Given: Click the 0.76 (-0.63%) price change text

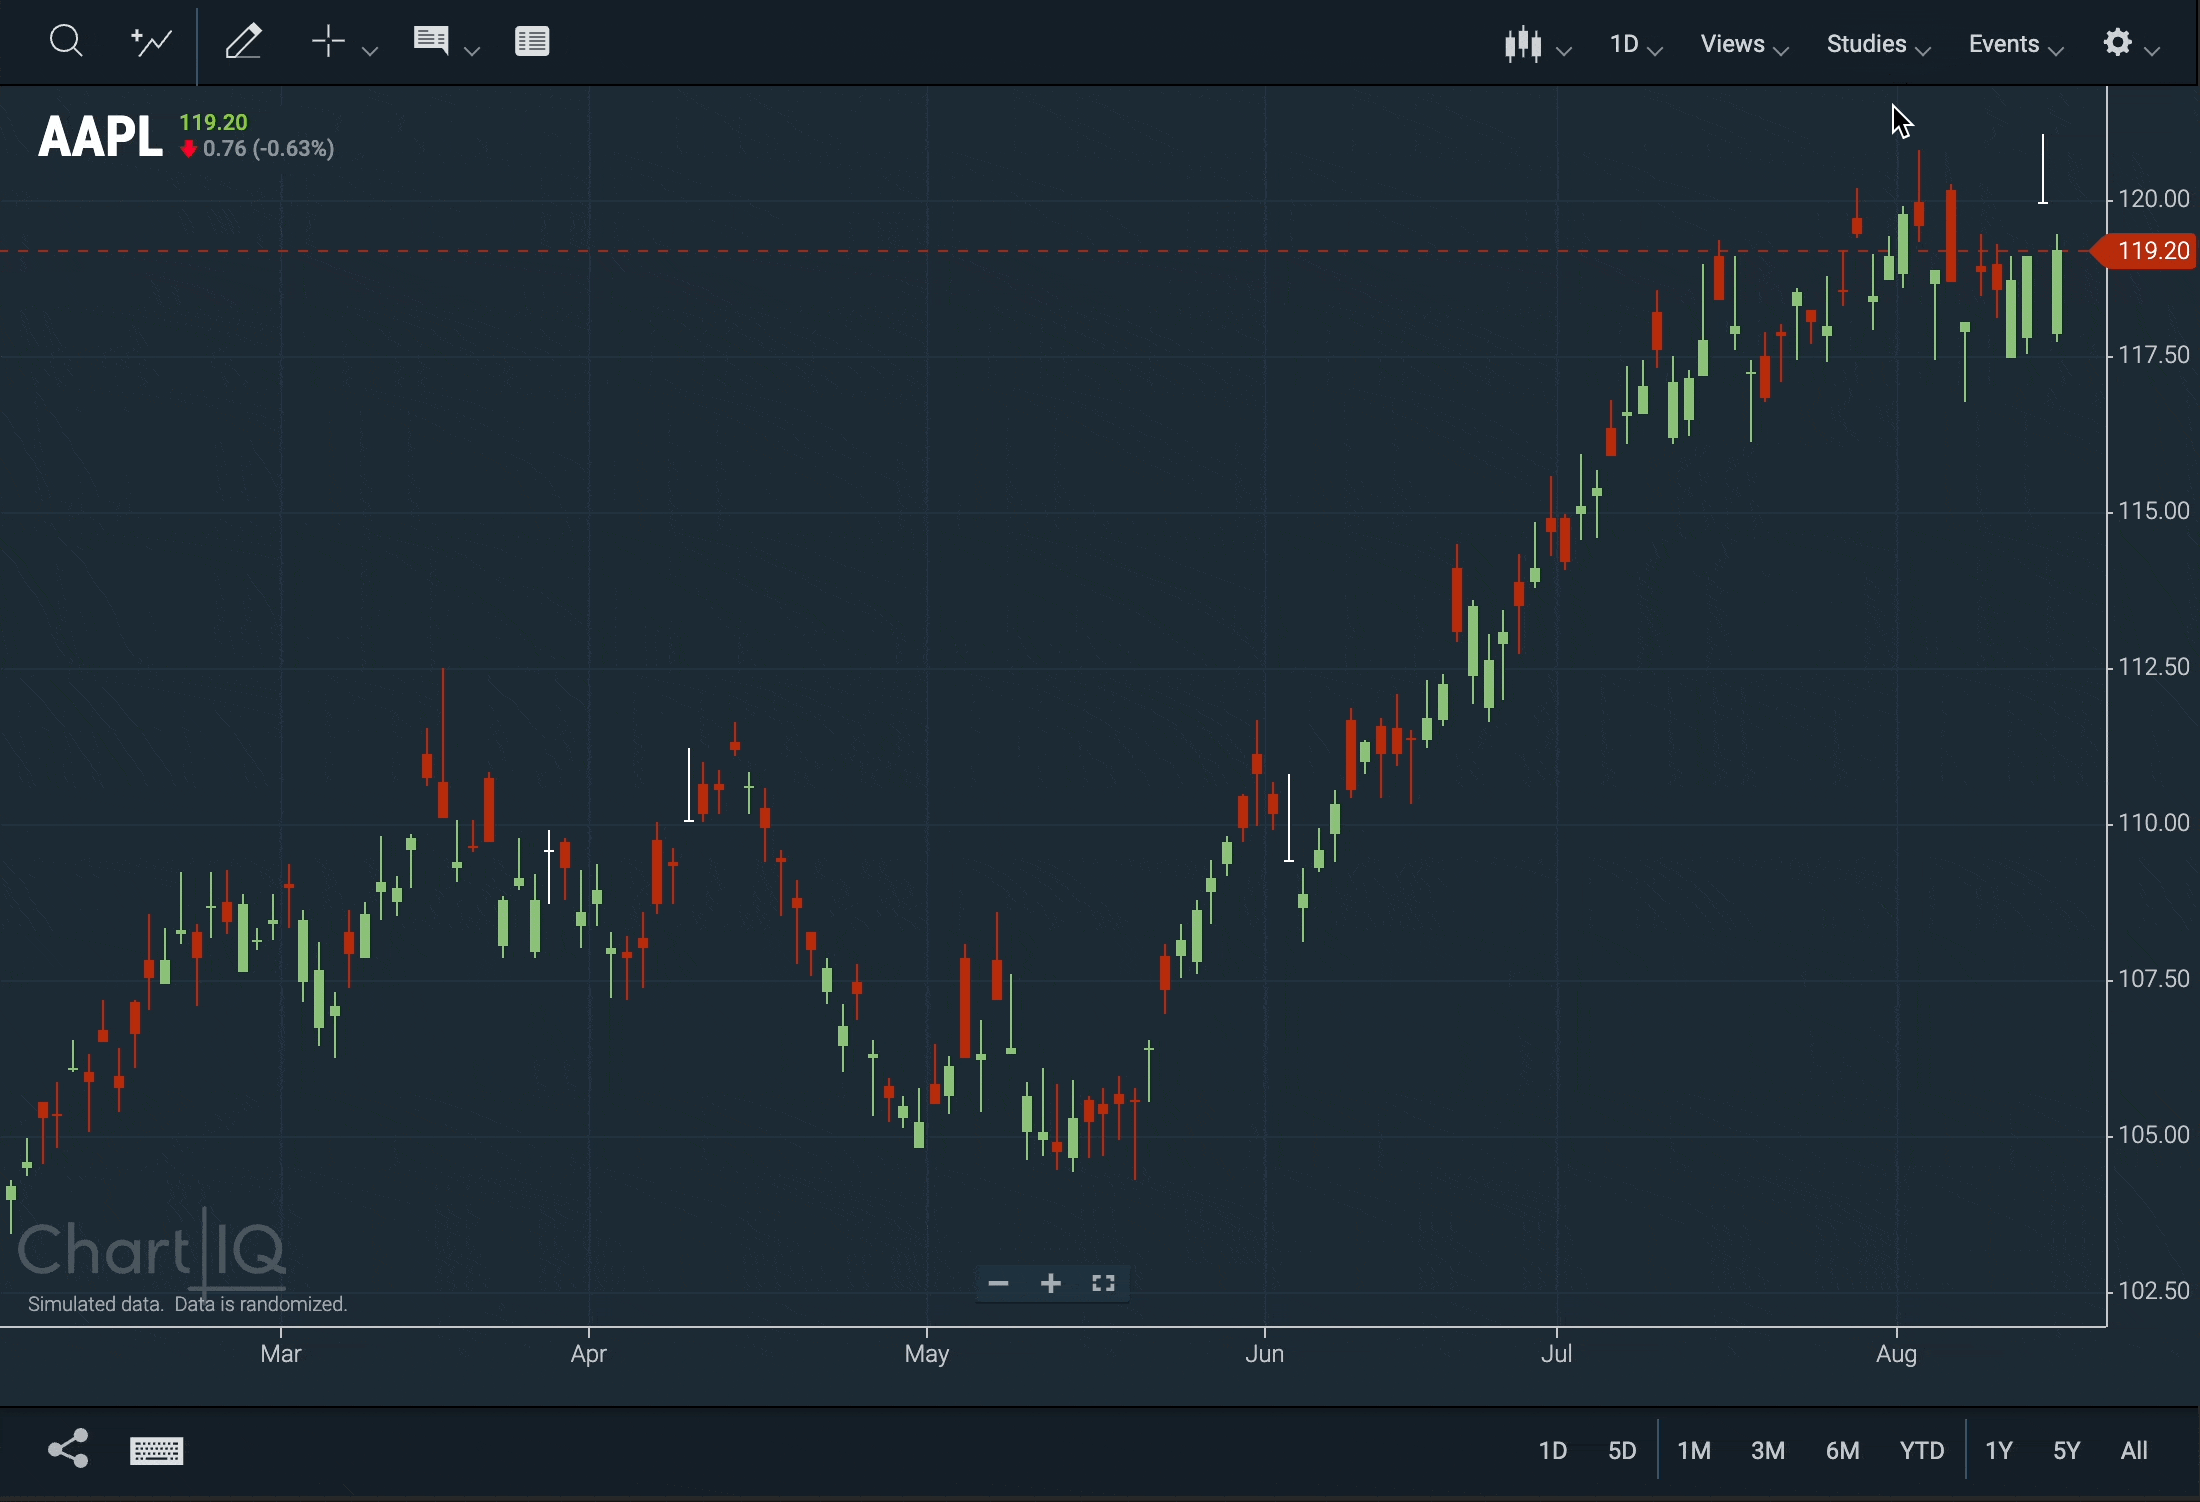Looking at the screenshot, I should point(268,150).
